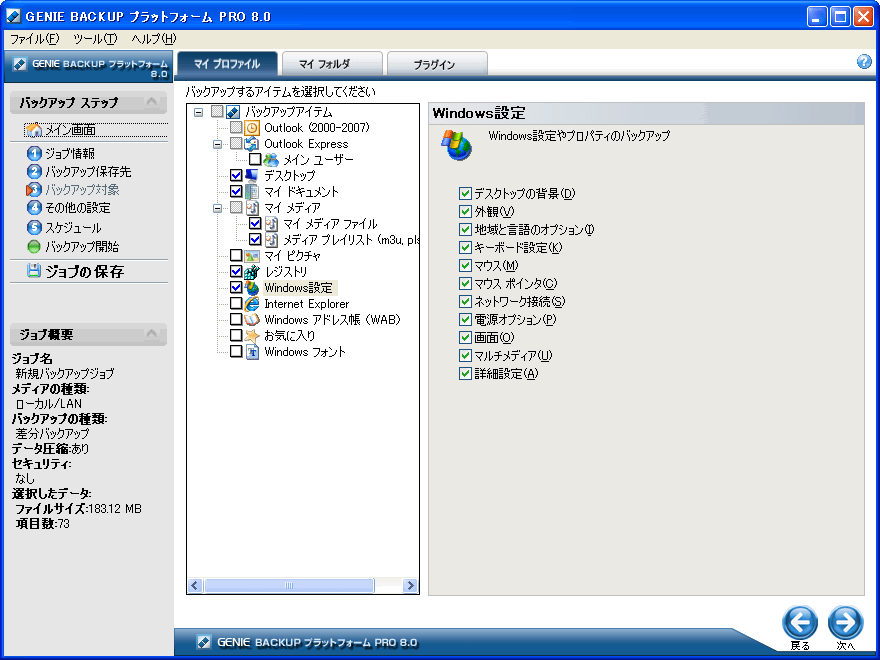Open the ファイル(F) menu

[34, 39]
